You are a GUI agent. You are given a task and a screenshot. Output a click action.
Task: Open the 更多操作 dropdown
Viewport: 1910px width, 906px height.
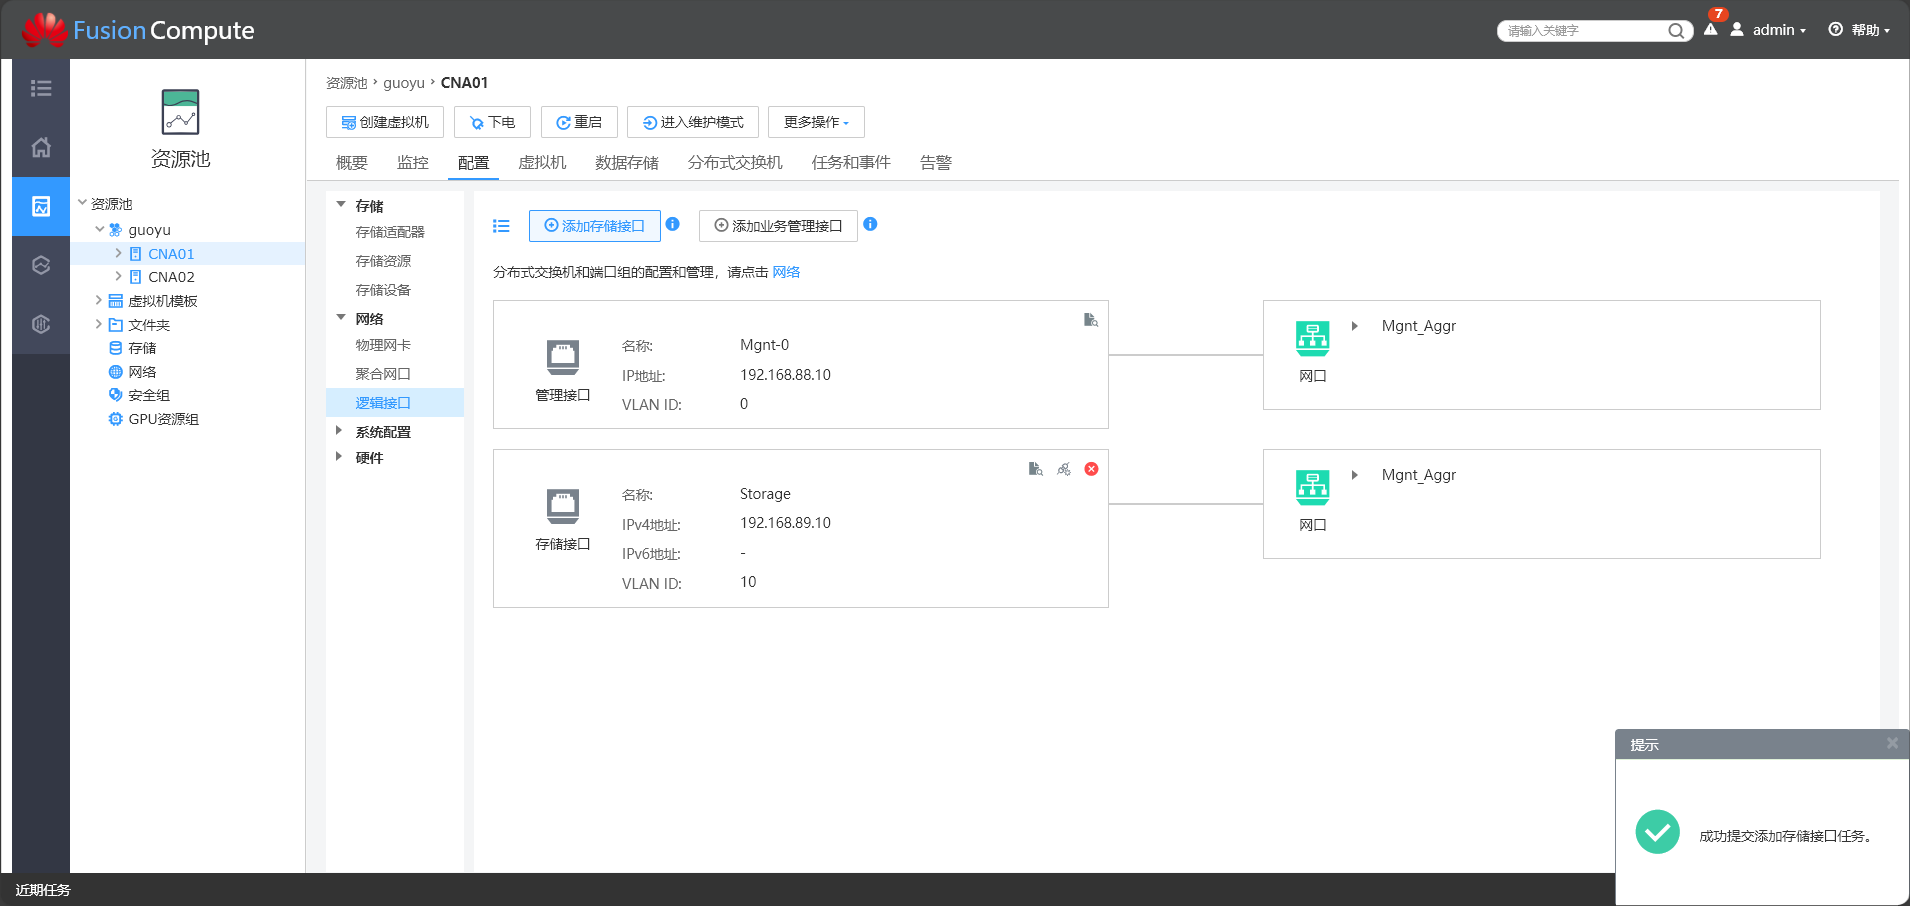pos(816,122)
